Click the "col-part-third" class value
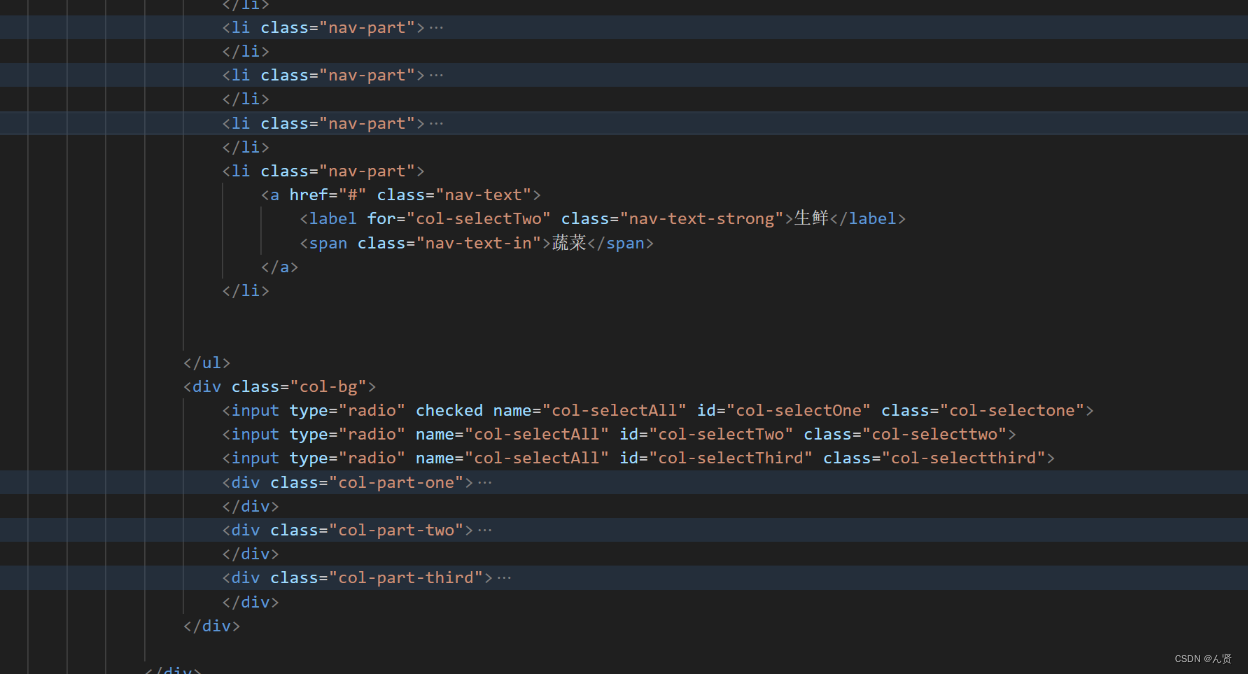 coord(407,578)
